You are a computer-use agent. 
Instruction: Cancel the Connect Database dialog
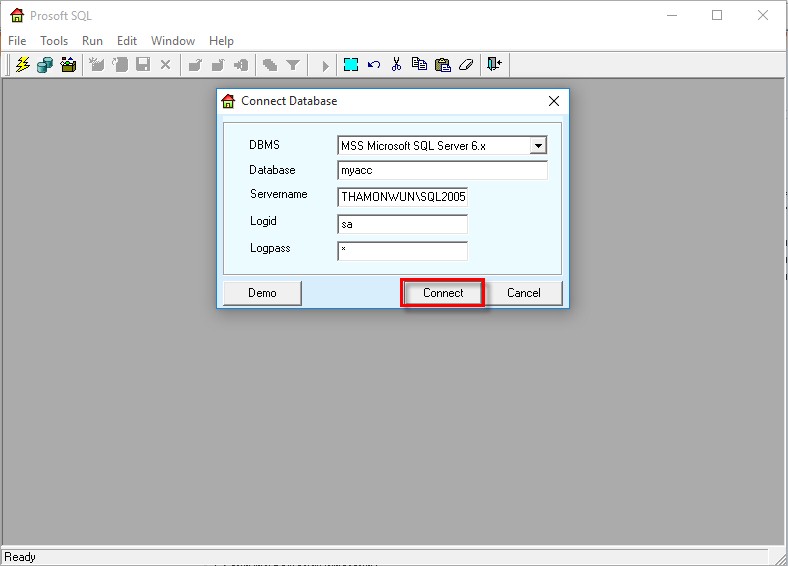coord(523,293)
